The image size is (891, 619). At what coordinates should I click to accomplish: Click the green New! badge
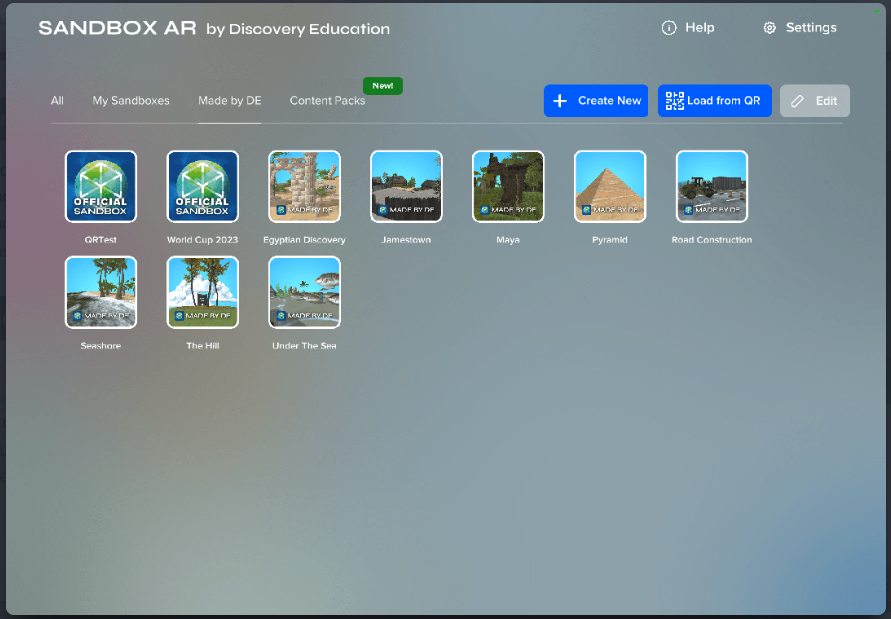click(382, 86)
